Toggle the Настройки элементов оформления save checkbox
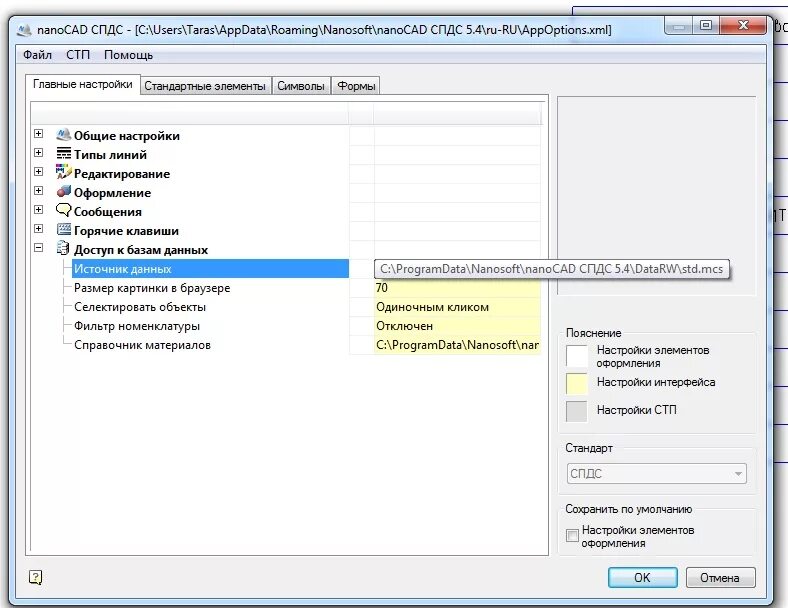 click(572, 536)
